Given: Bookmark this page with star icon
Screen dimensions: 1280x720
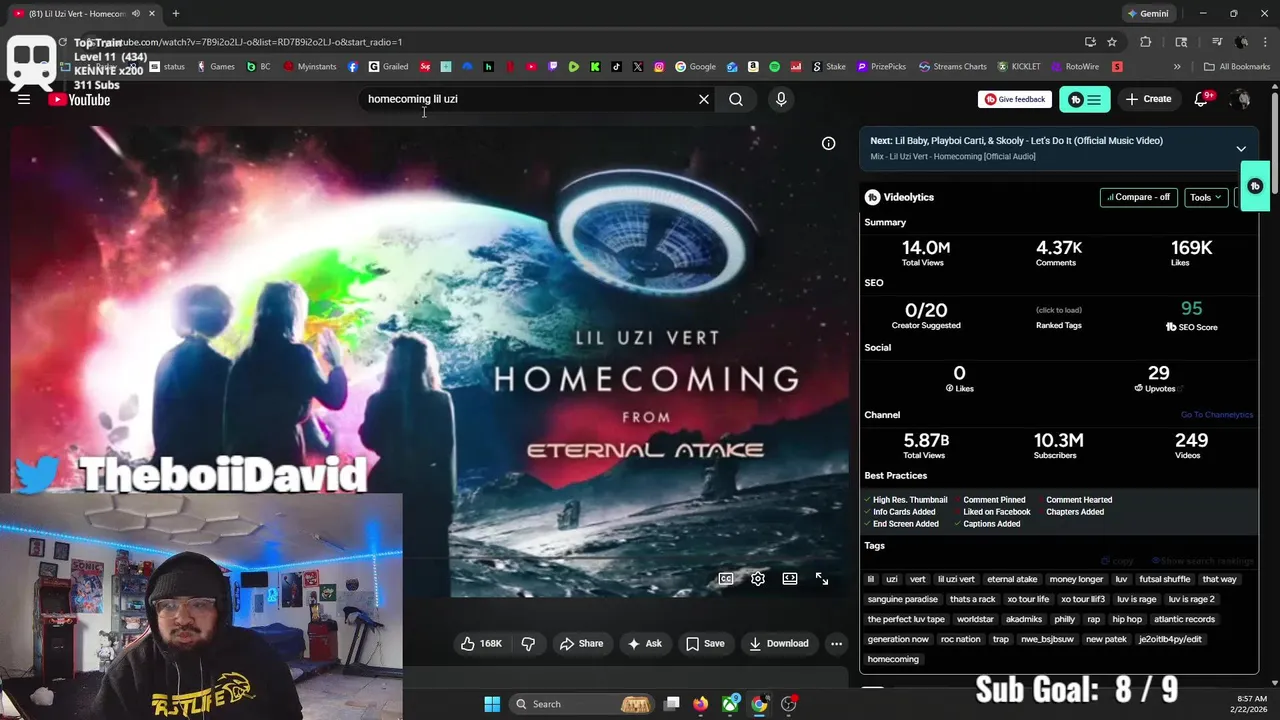Looking at the screenshot, I should pyautogui.click(x=1112, y=42).
